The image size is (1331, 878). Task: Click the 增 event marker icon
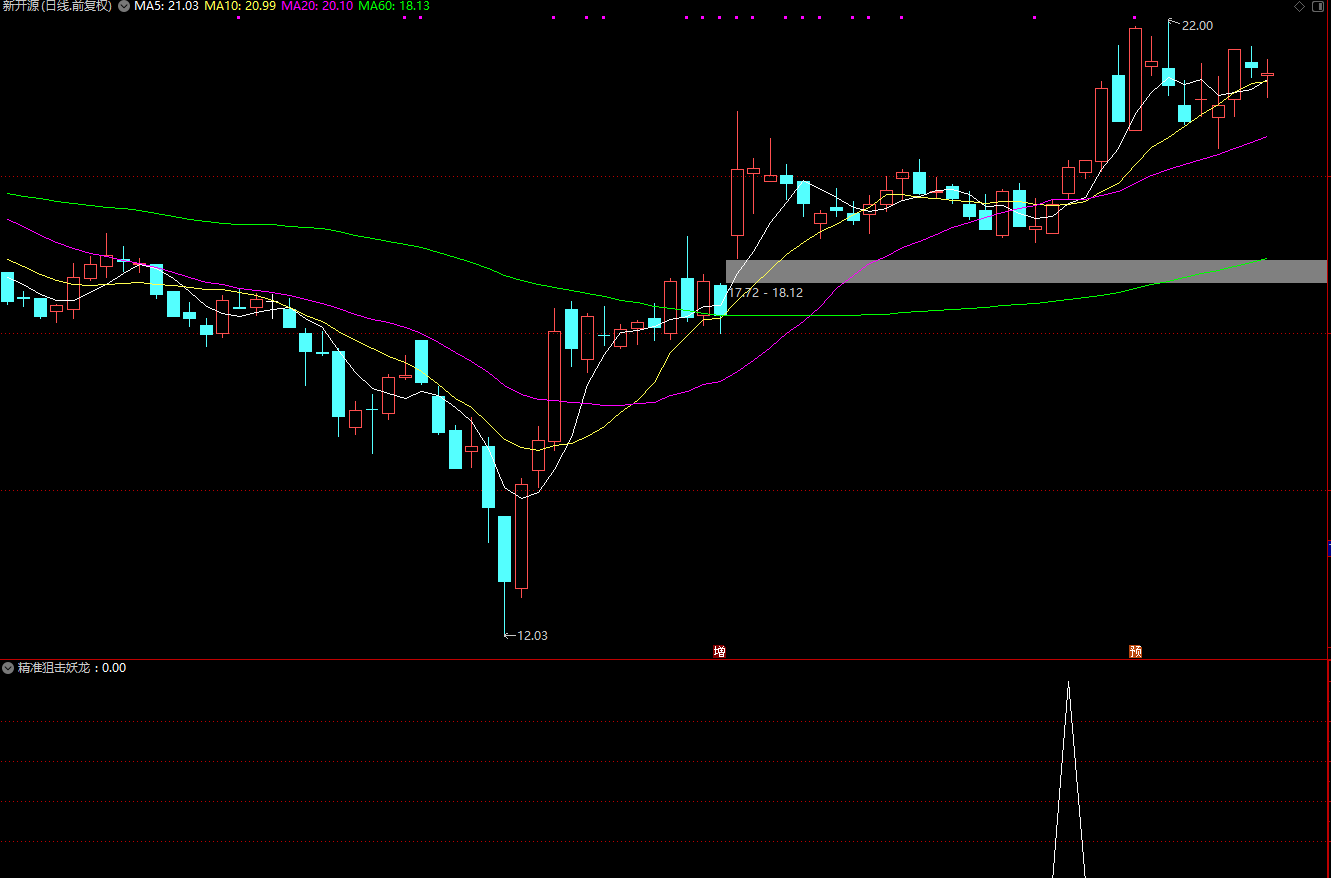[719, 651]
